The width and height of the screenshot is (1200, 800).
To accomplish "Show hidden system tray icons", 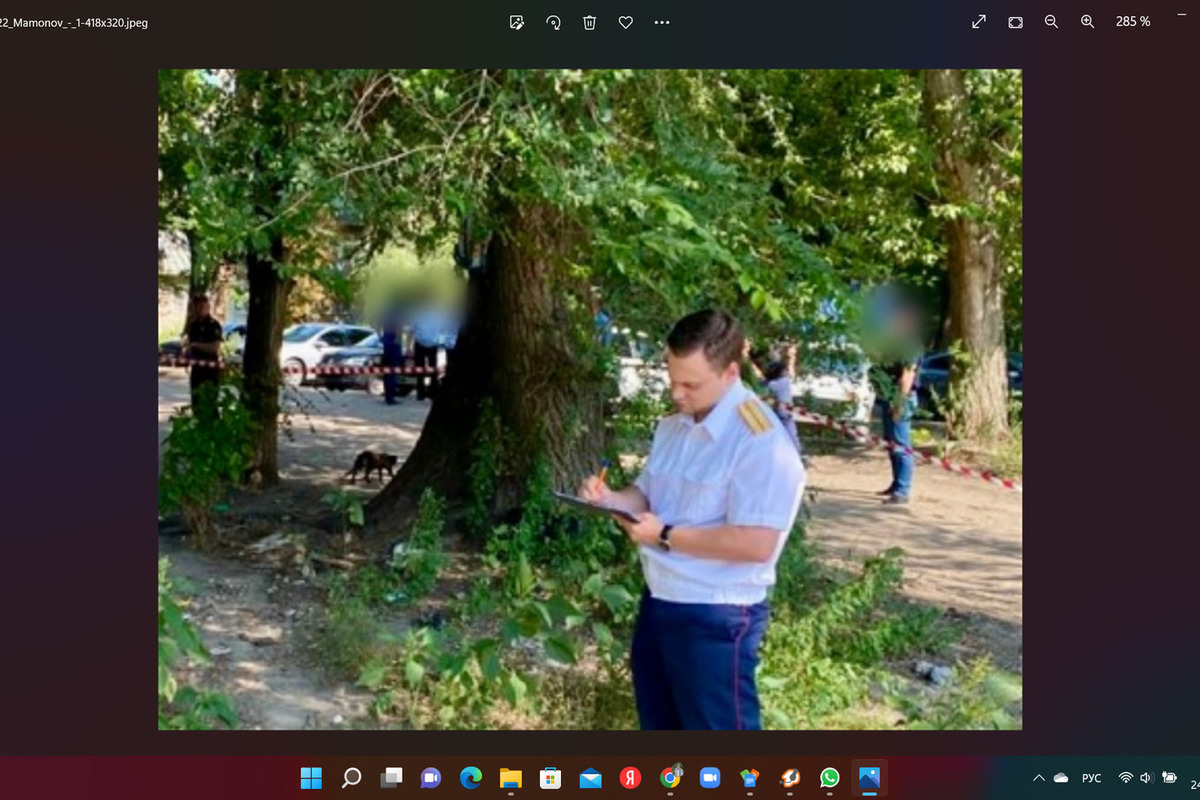I will click(x=1038, y=778).
